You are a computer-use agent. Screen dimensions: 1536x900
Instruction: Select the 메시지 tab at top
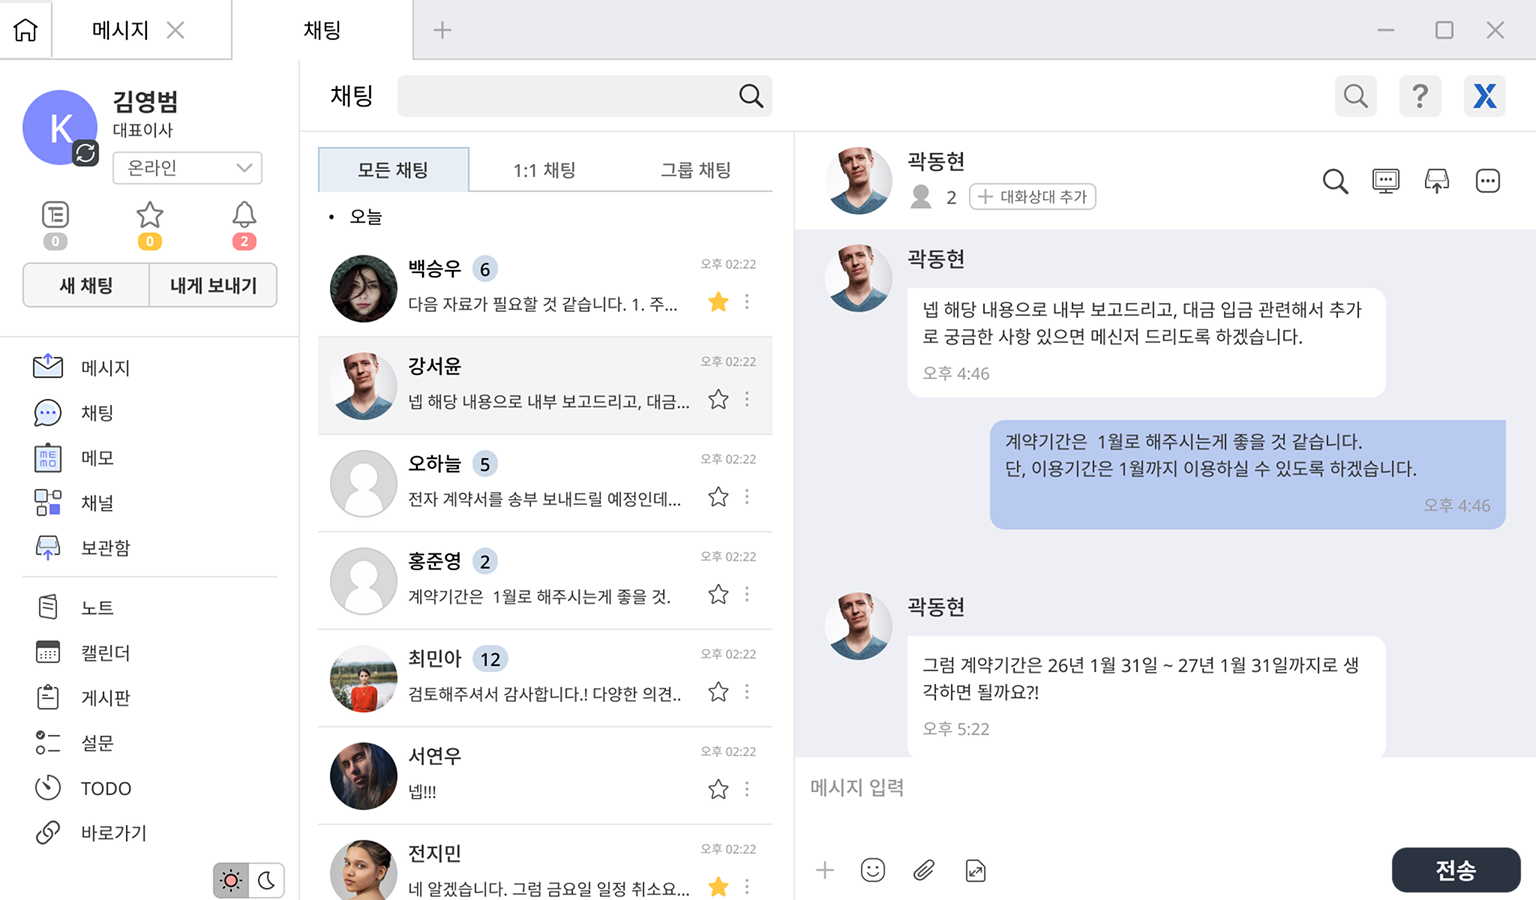119,30
